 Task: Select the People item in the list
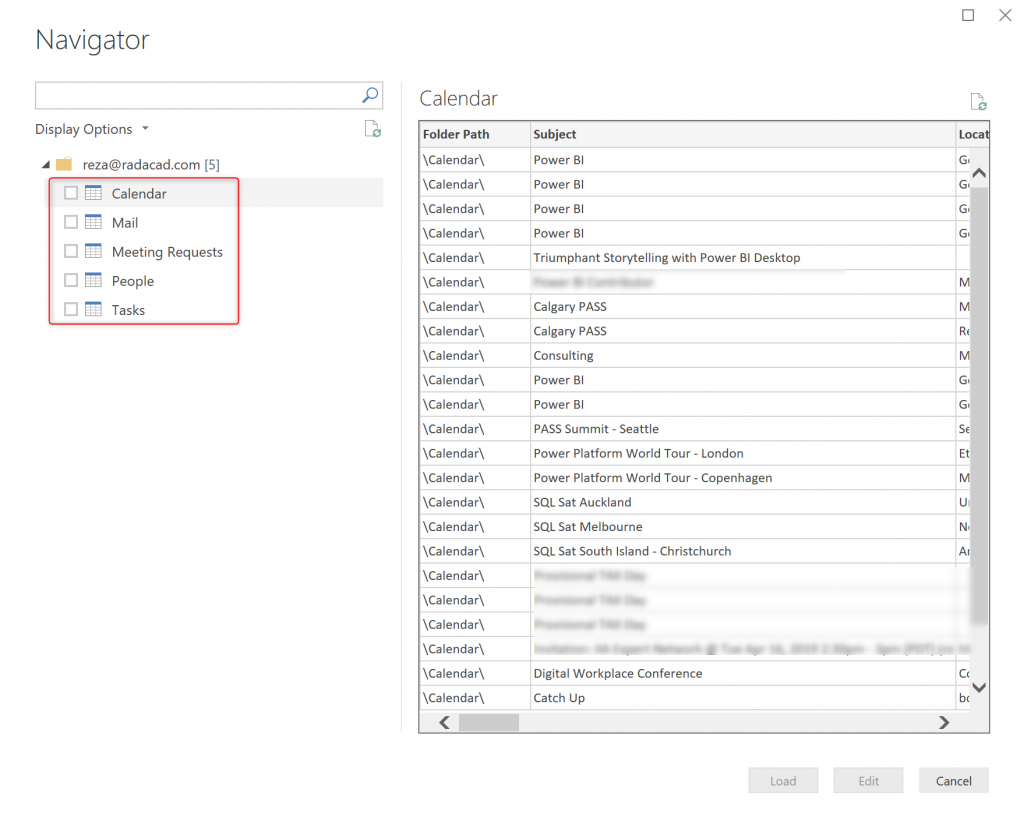(133, 281)
